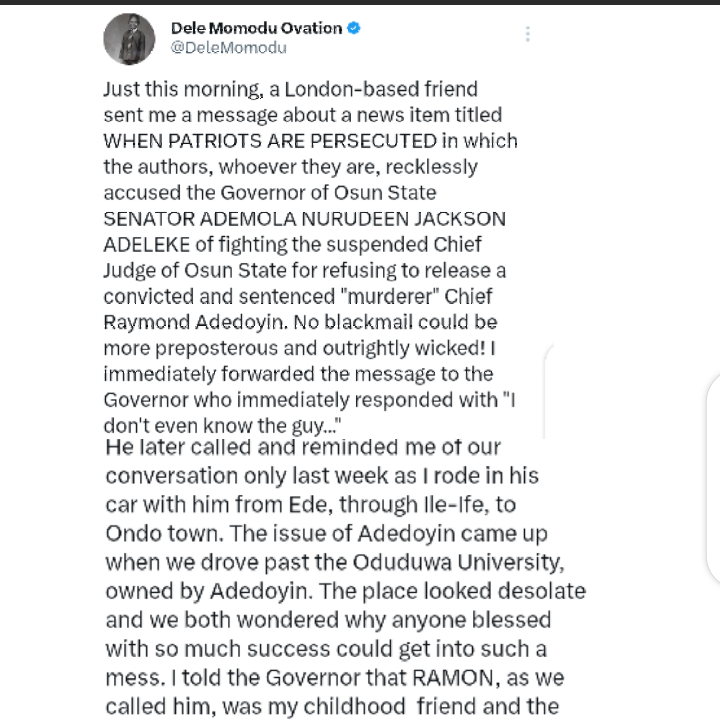Click the display name Dele Momodu Ovation
The height and width of the screenshot is (719, 720).
coord(256,28)
